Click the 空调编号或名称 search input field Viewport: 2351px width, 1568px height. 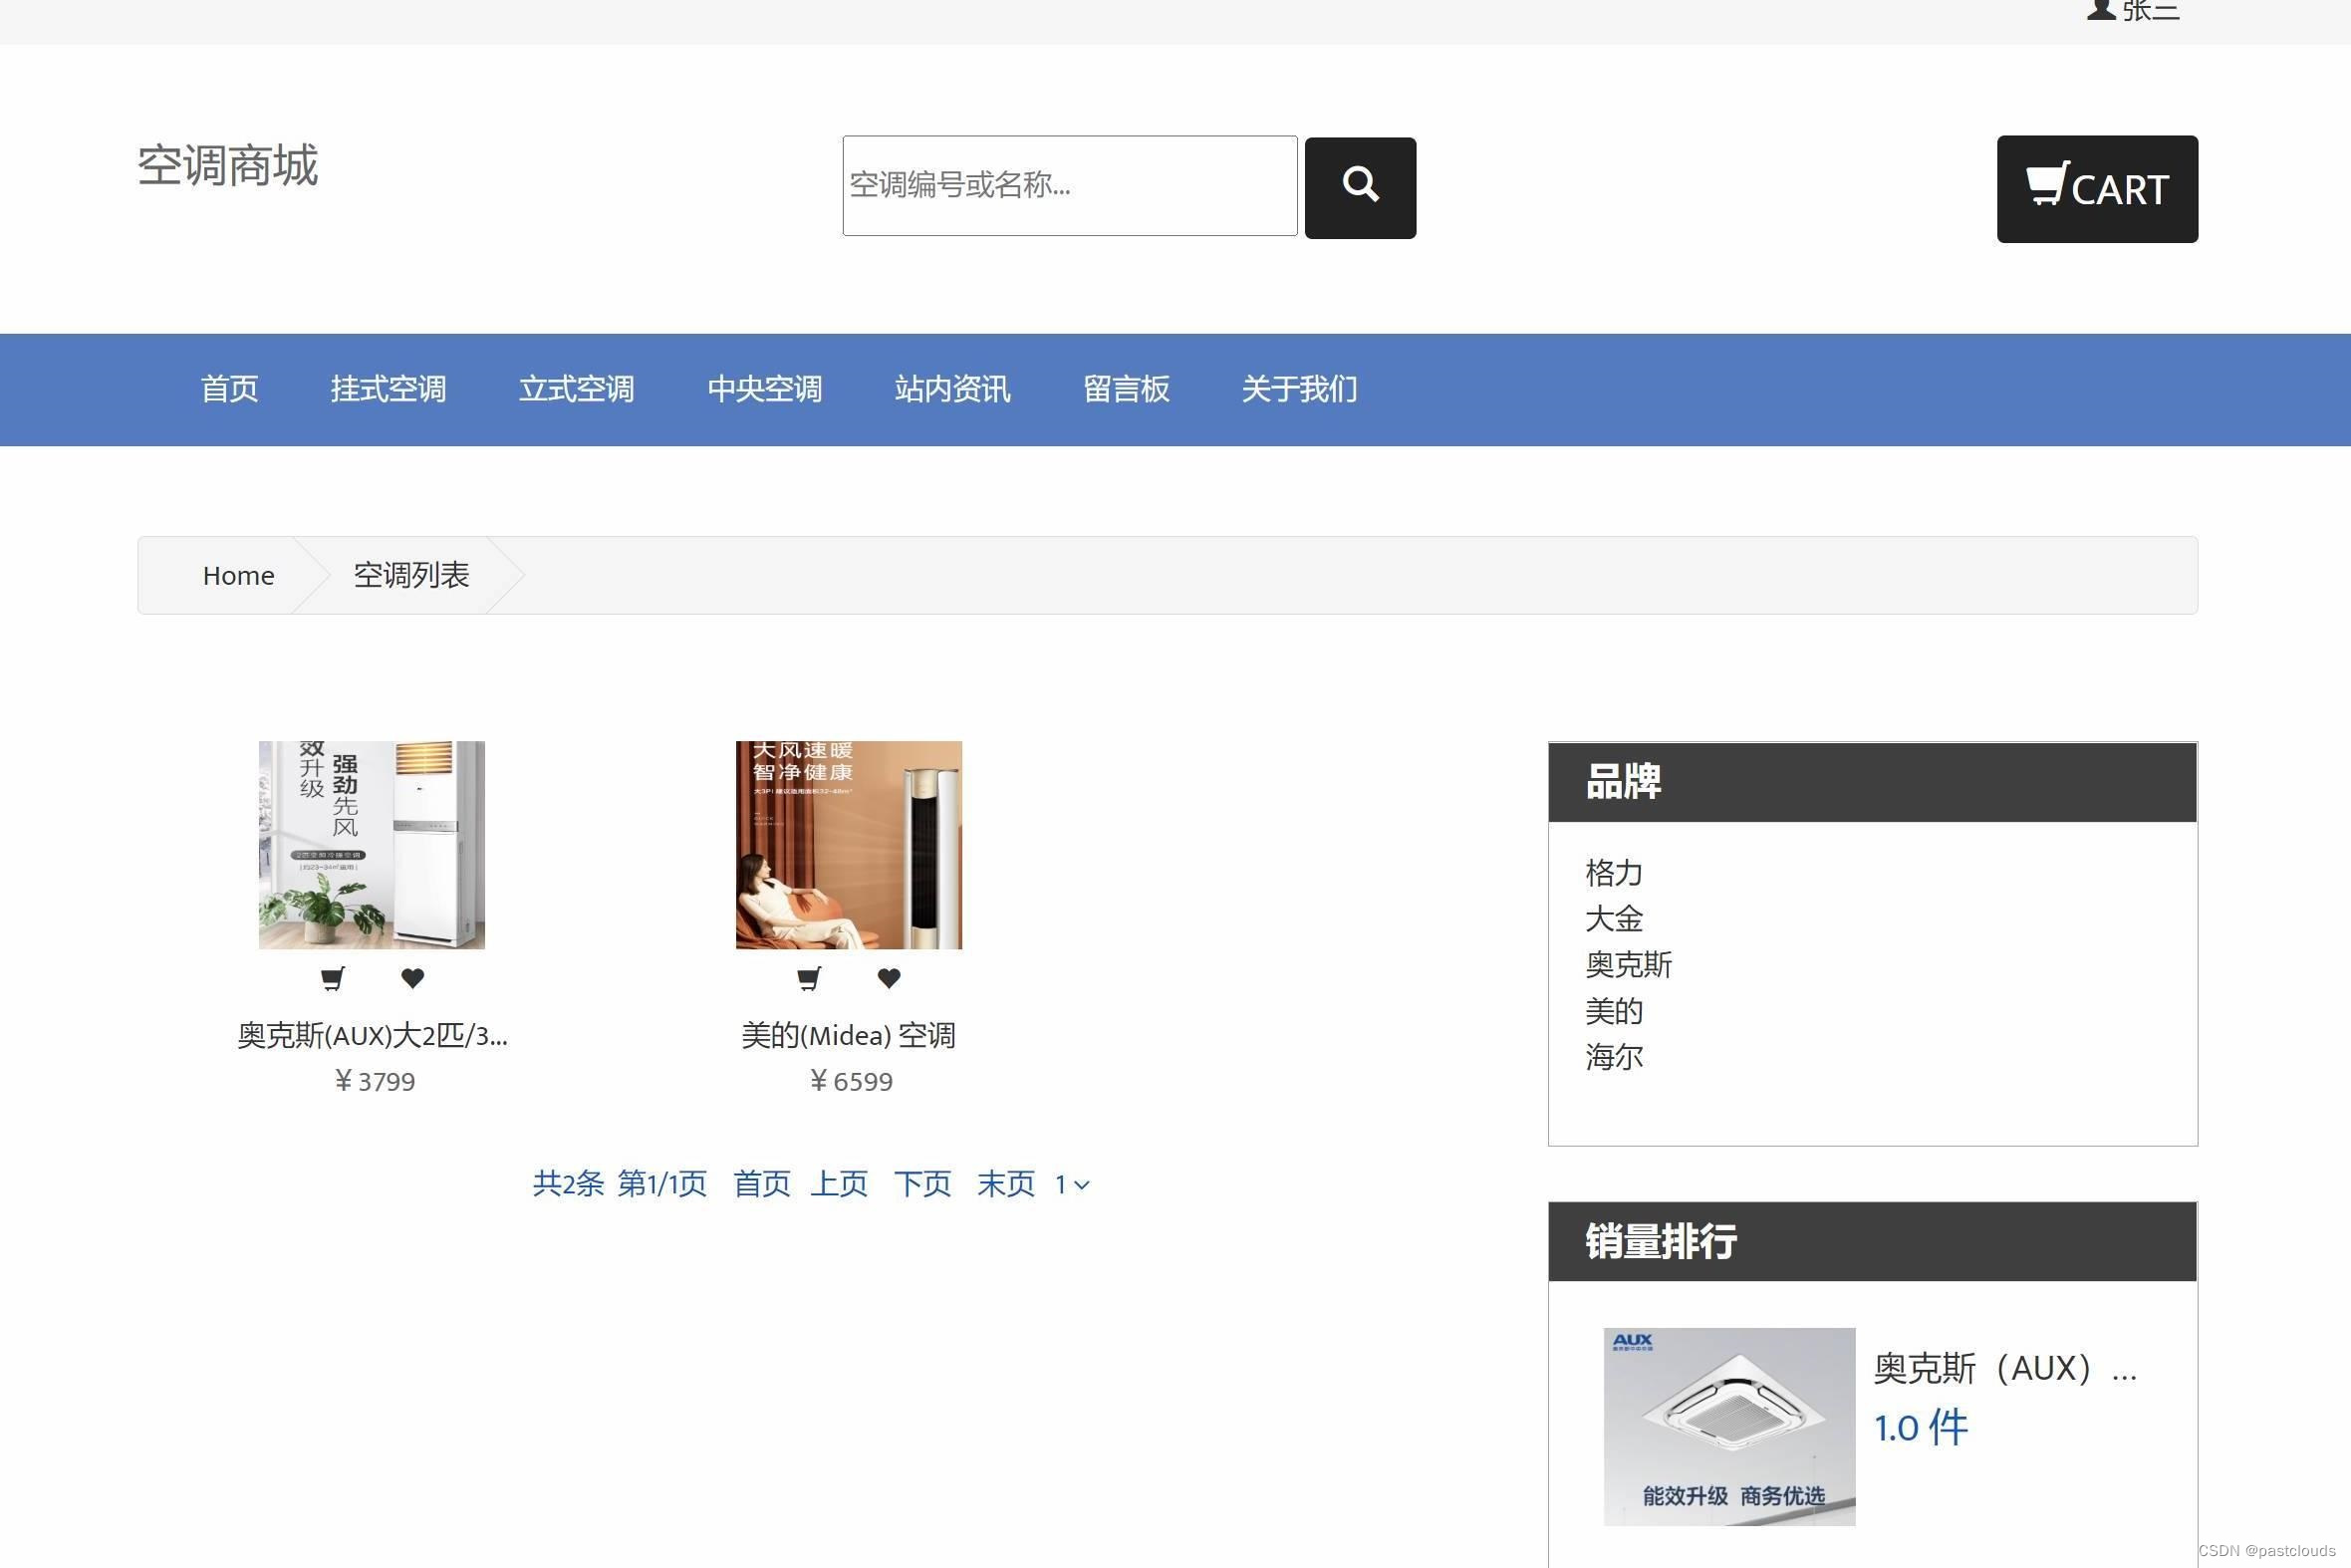click(x=1069, y=186)
